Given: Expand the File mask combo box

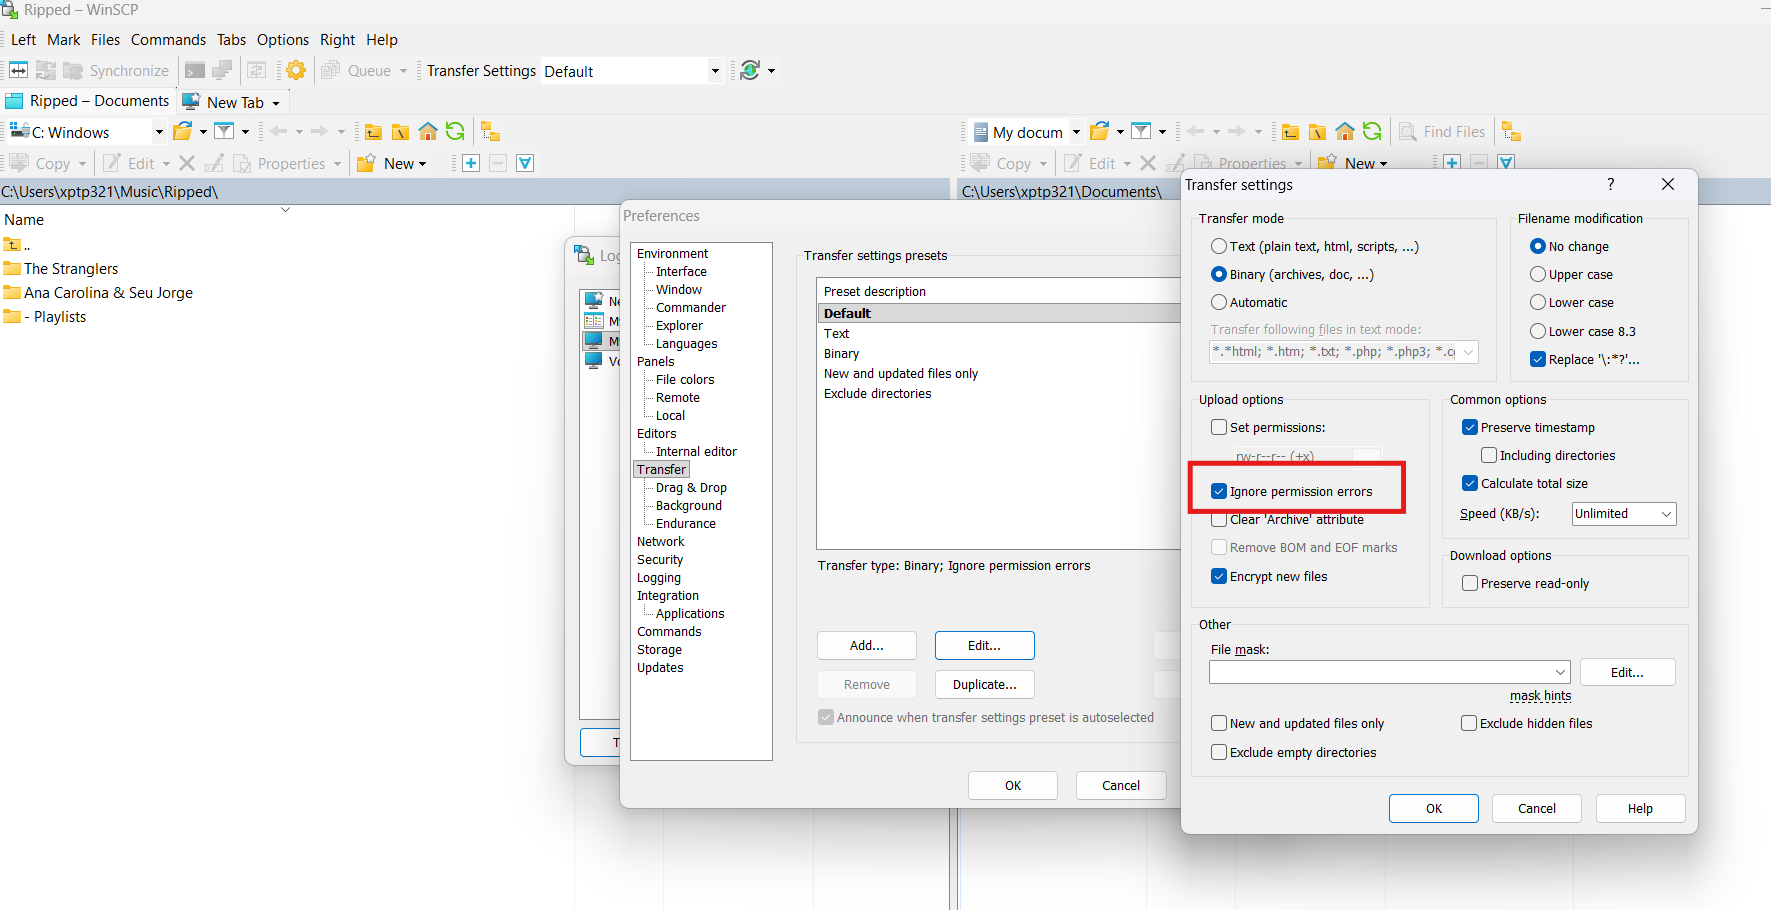Looking at the screenshot, I should click(1560, 672).
